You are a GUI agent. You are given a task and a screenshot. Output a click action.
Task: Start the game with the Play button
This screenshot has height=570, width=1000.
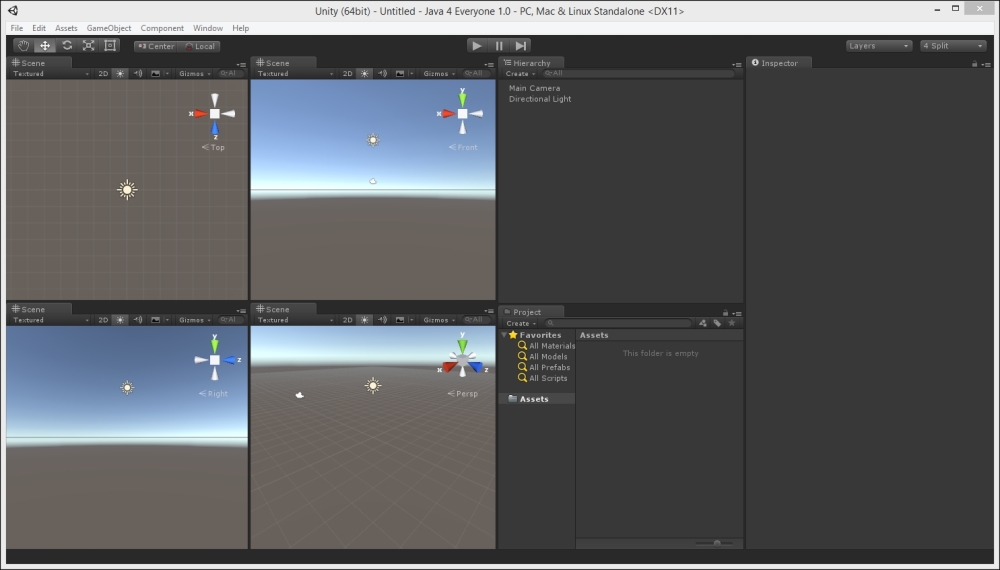[476, 46]
